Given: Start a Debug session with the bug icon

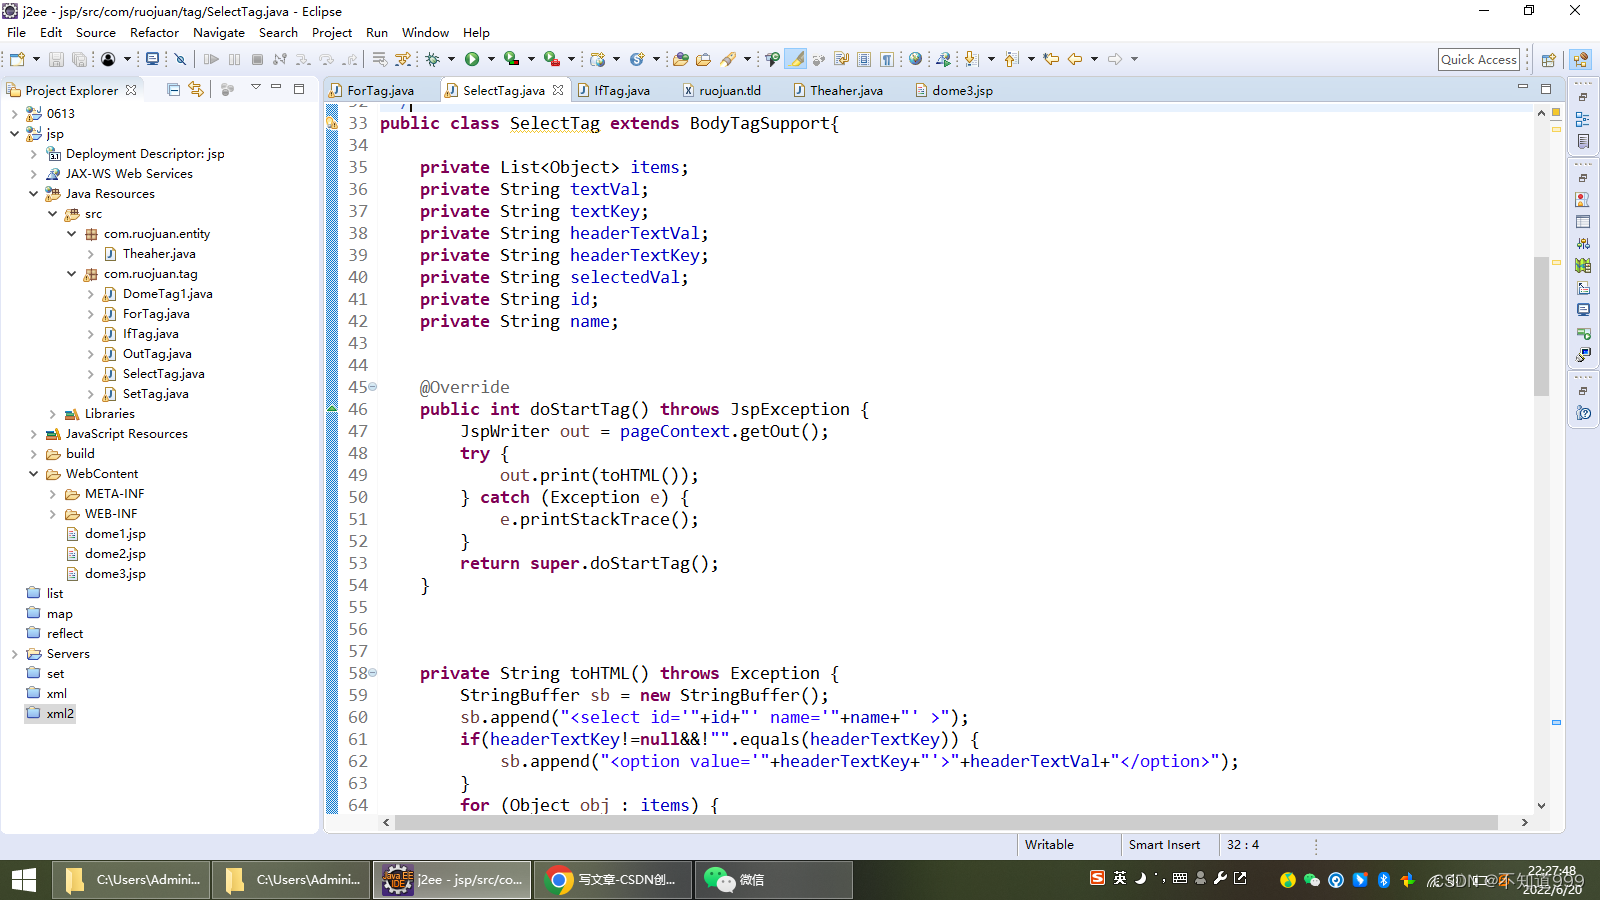Looking at the screenshot, I should click(435, 59).
